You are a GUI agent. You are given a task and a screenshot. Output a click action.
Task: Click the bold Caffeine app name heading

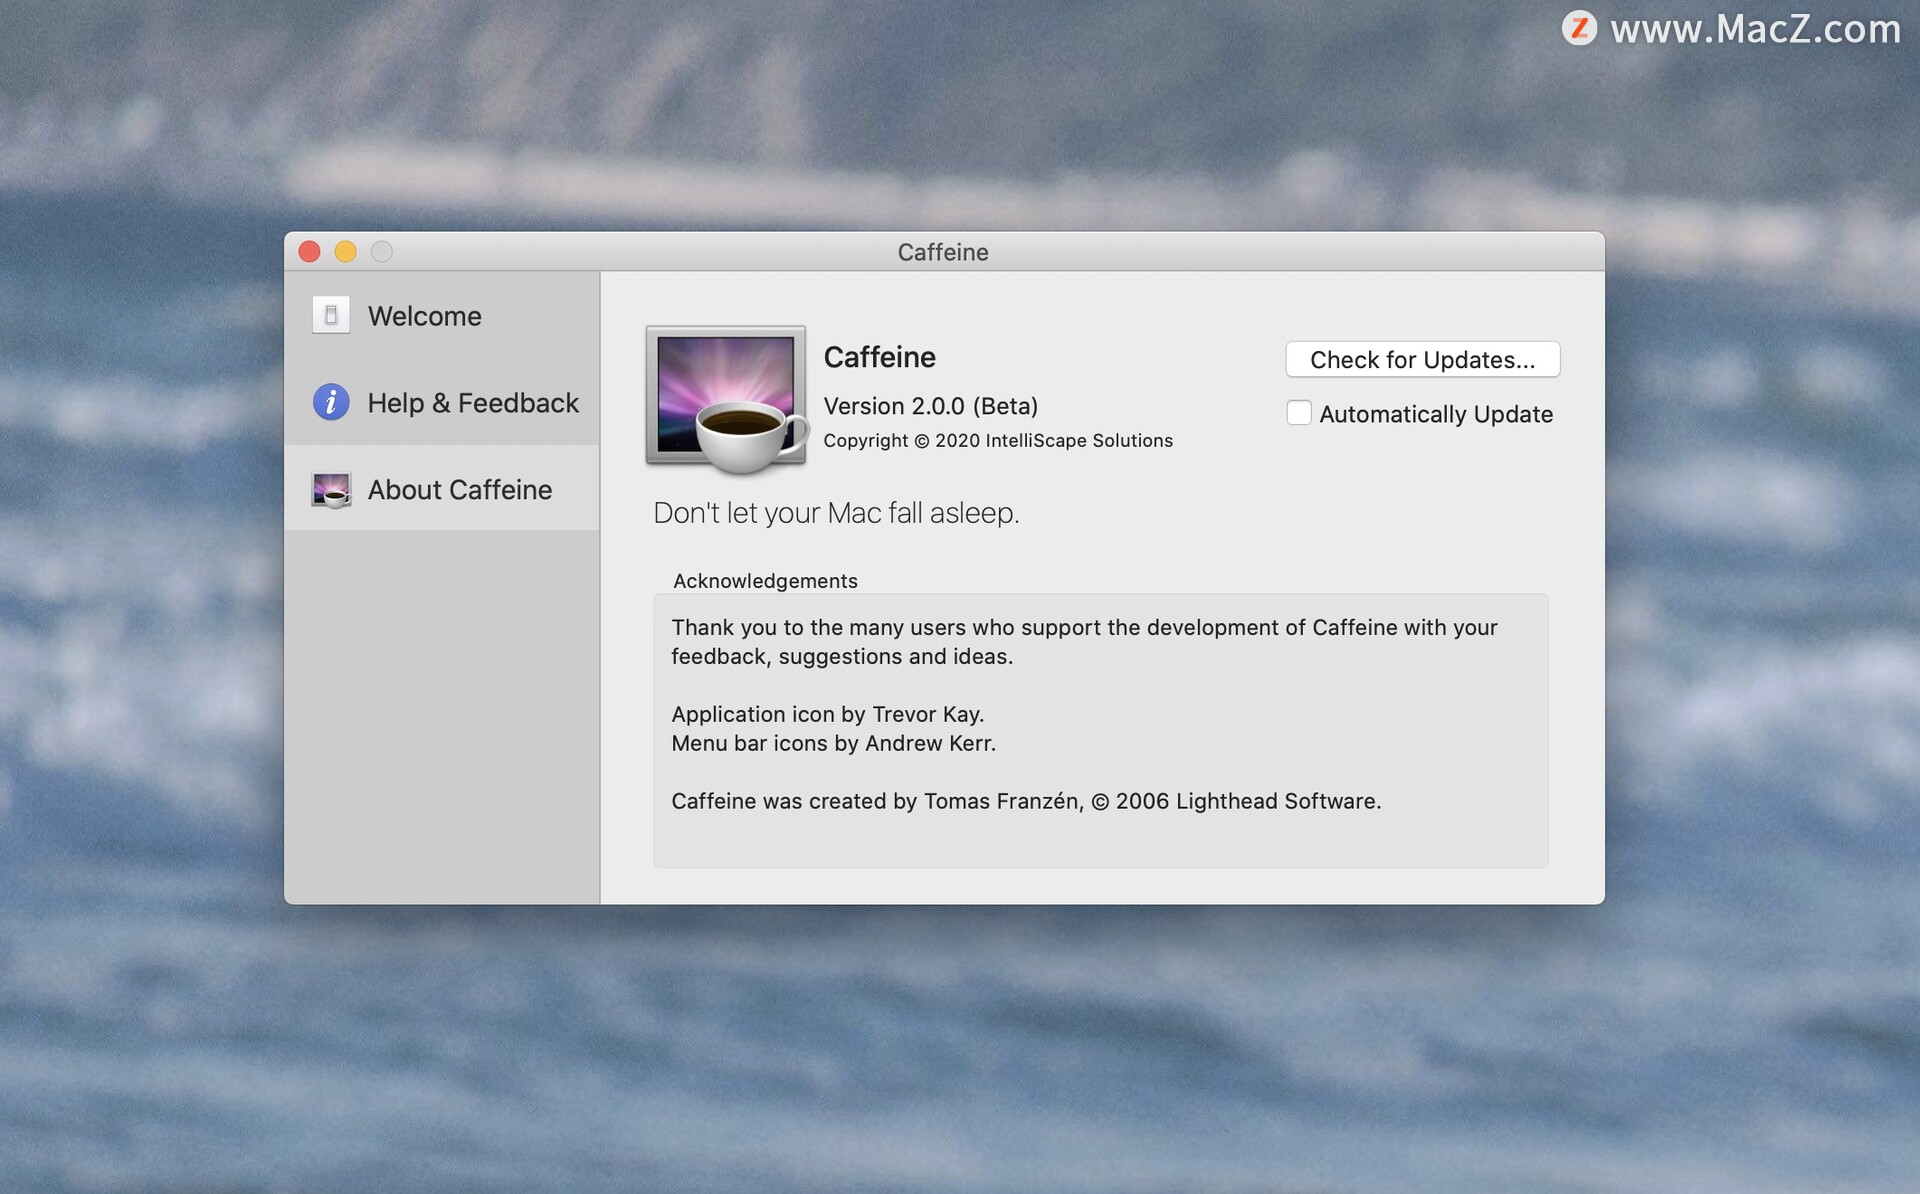[879, 357]
